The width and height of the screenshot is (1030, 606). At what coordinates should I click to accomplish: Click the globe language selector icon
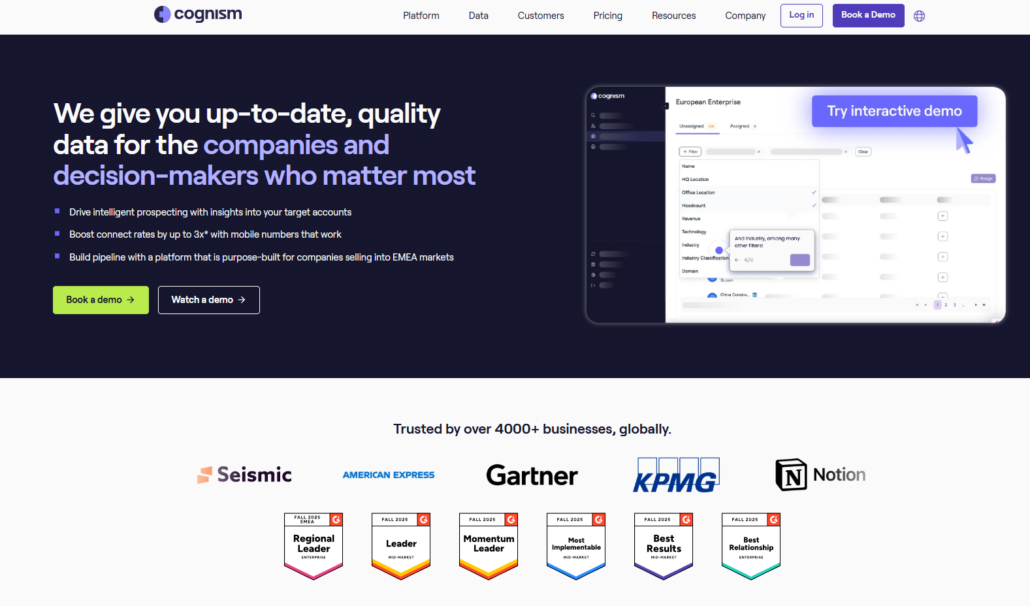pyautogui.click(x=919, y=16)
